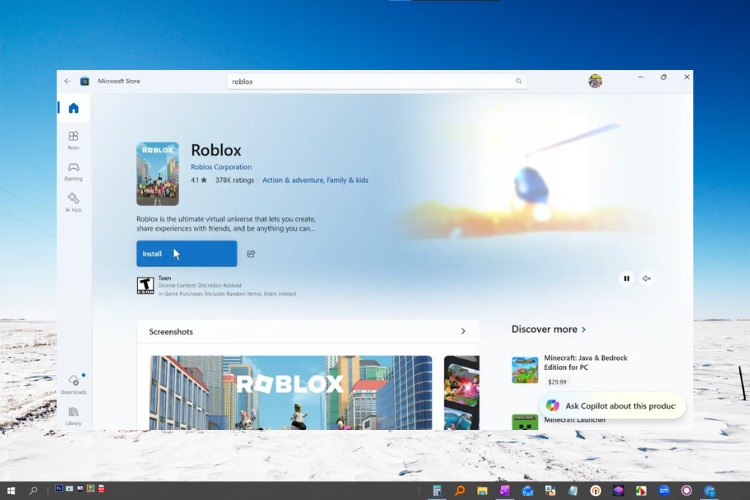Focus the search box containing roblox

(376, 81)
